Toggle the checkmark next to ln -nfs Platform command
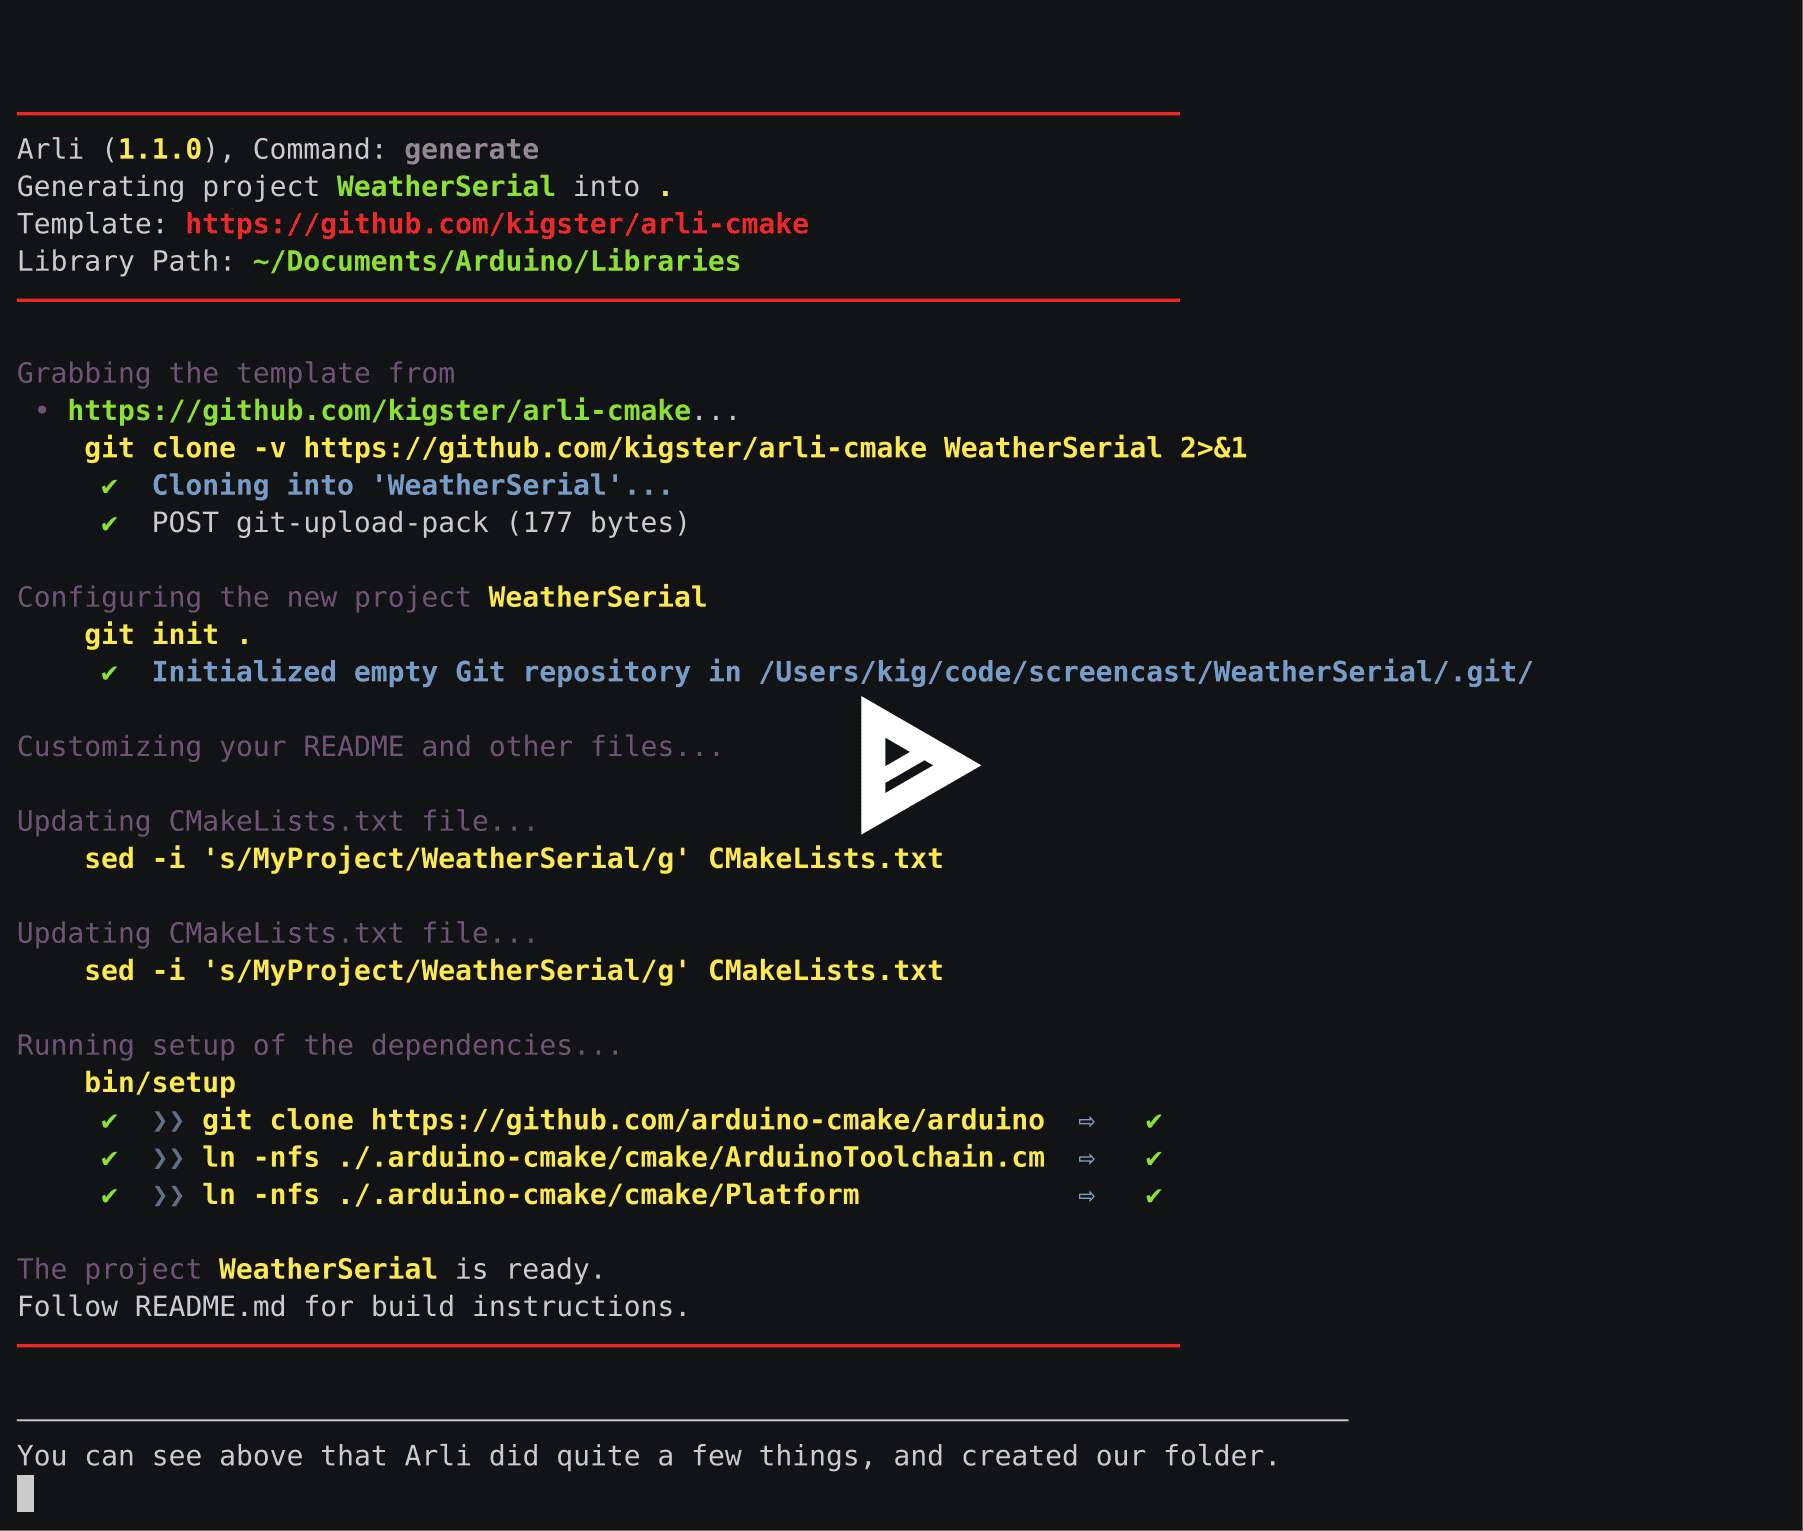 [x=110, y=1194]
